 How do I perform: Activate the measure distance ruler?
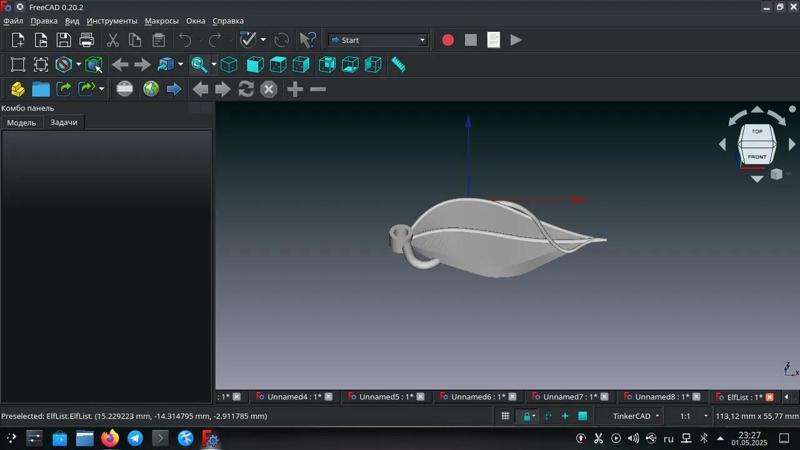tap(398, 65)
